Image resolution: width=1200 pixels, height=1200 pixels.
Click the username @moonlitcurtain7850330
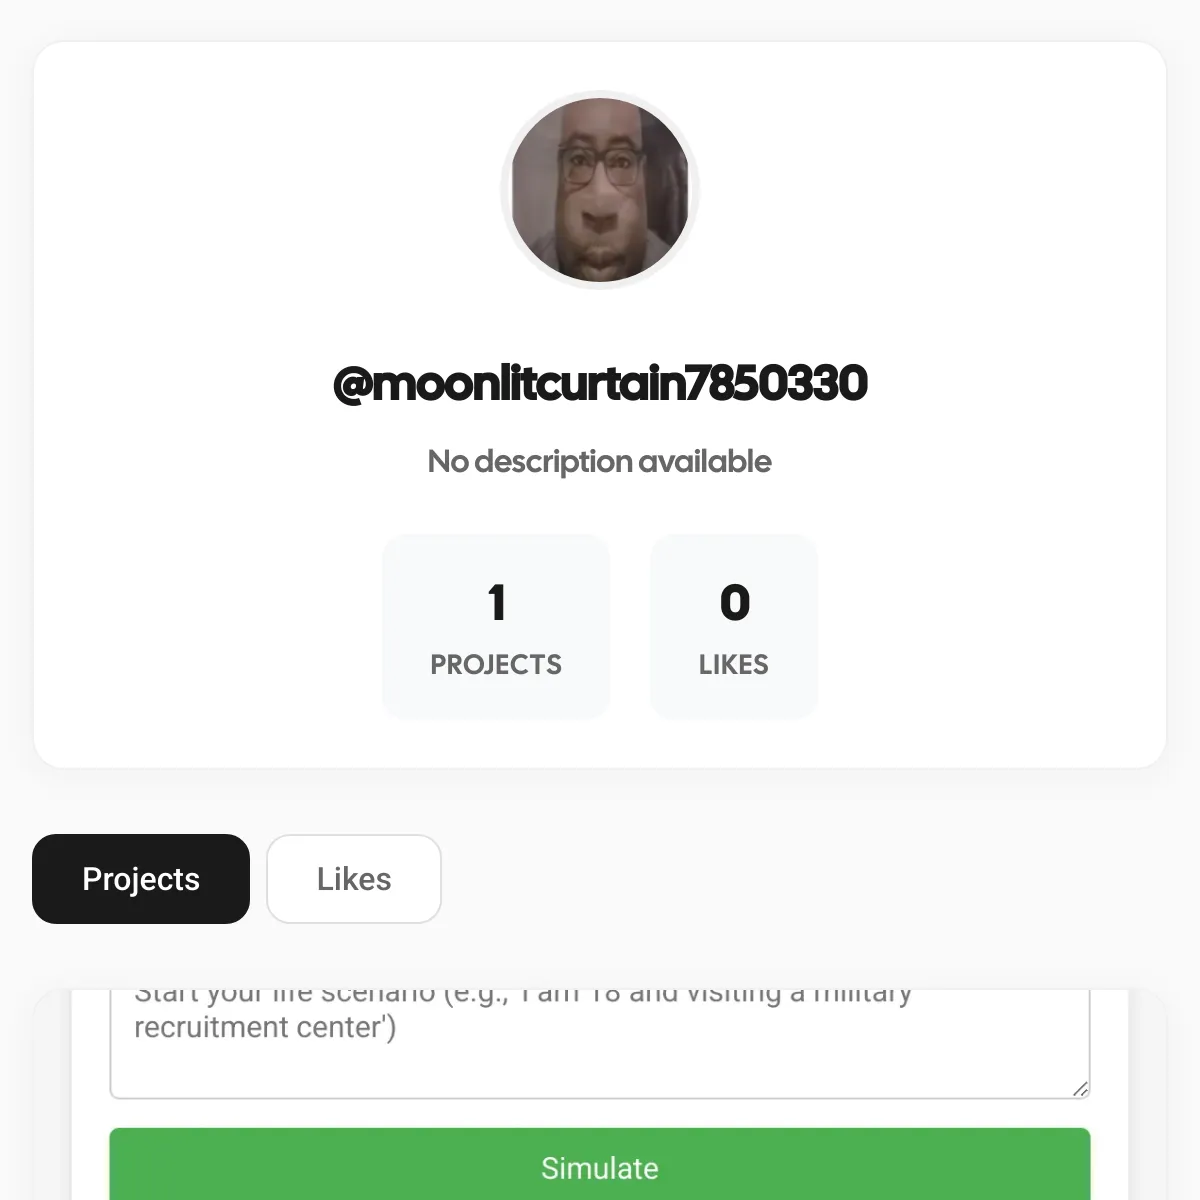(600, 383)
